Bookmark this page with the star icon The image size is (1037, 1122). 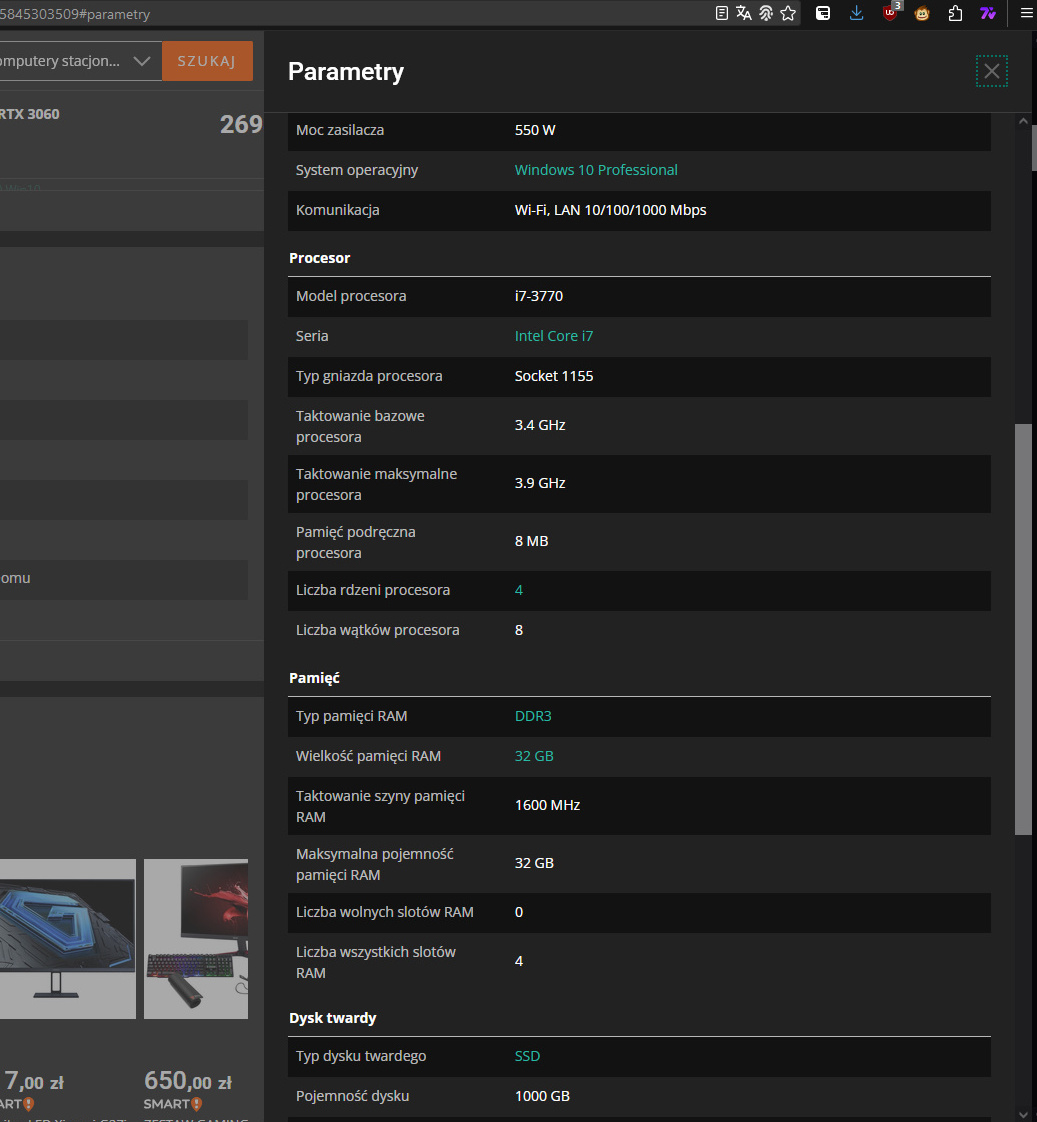click(x=788, y=13)
